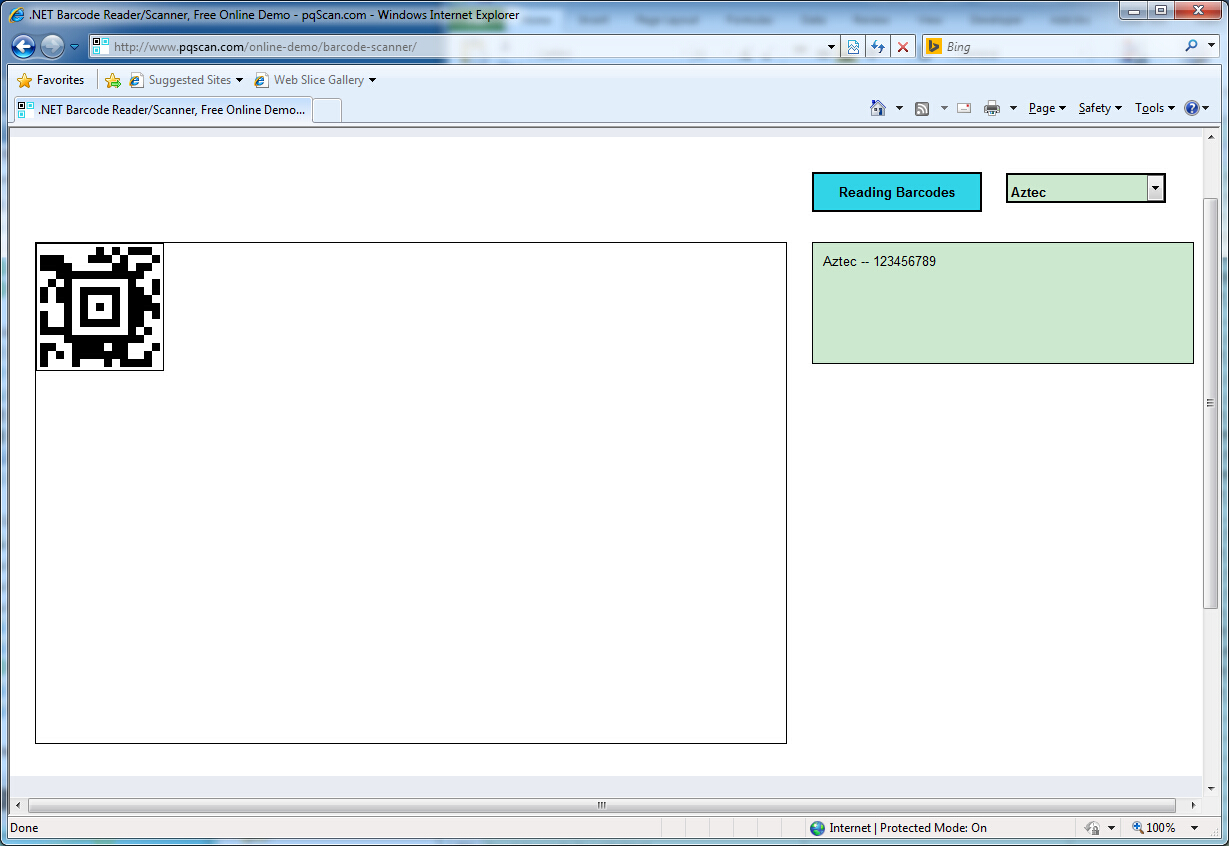Expand the zoom level dropdown arrow
1229x846 pixels.
pyautogui.click(x=1194, y=828)
